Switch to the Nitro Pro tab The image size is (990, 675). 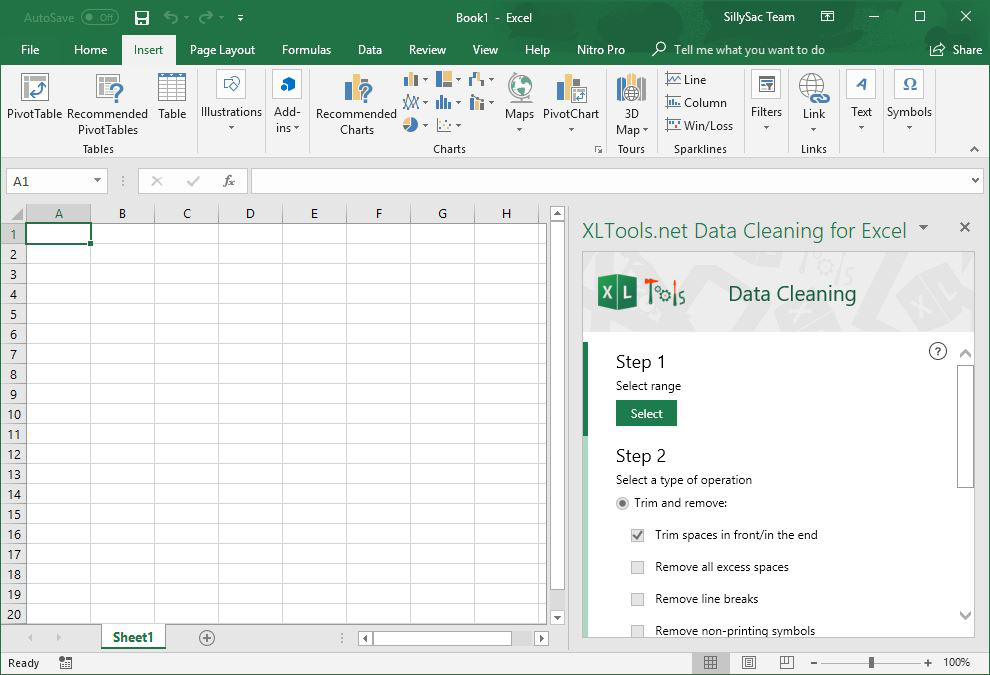[601, 50]
